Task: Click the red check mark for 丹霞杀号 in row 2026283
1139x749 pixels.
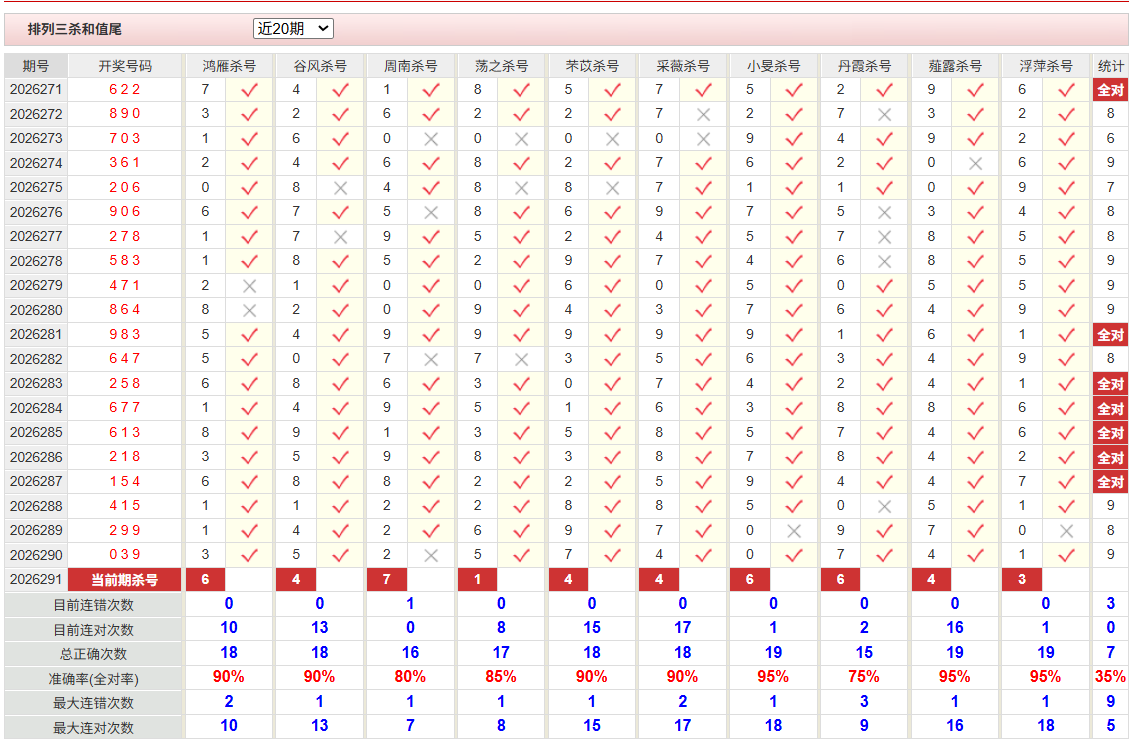Action: [884, 384]
